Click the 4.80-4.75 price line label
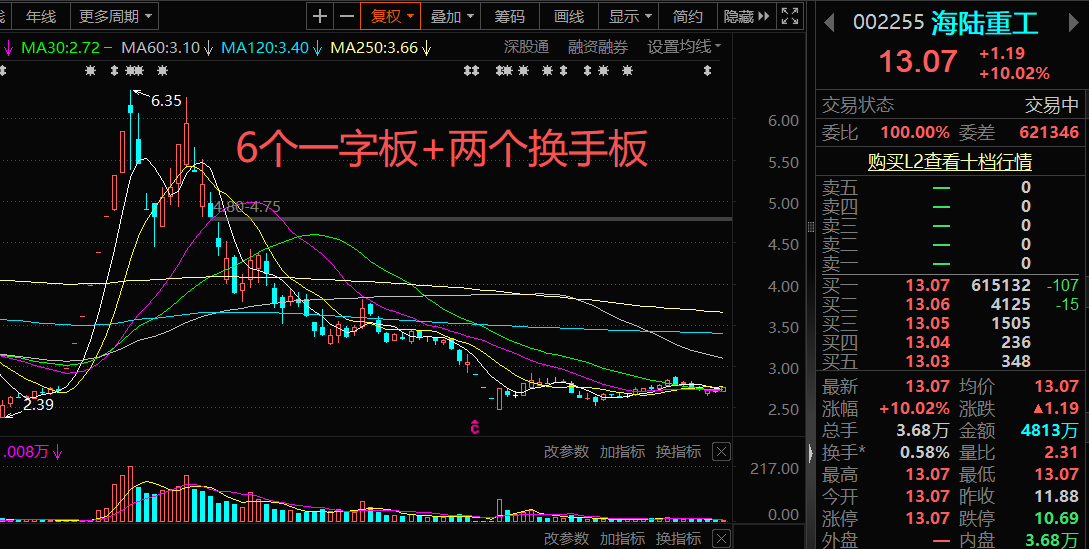 (x=247, y=207)
